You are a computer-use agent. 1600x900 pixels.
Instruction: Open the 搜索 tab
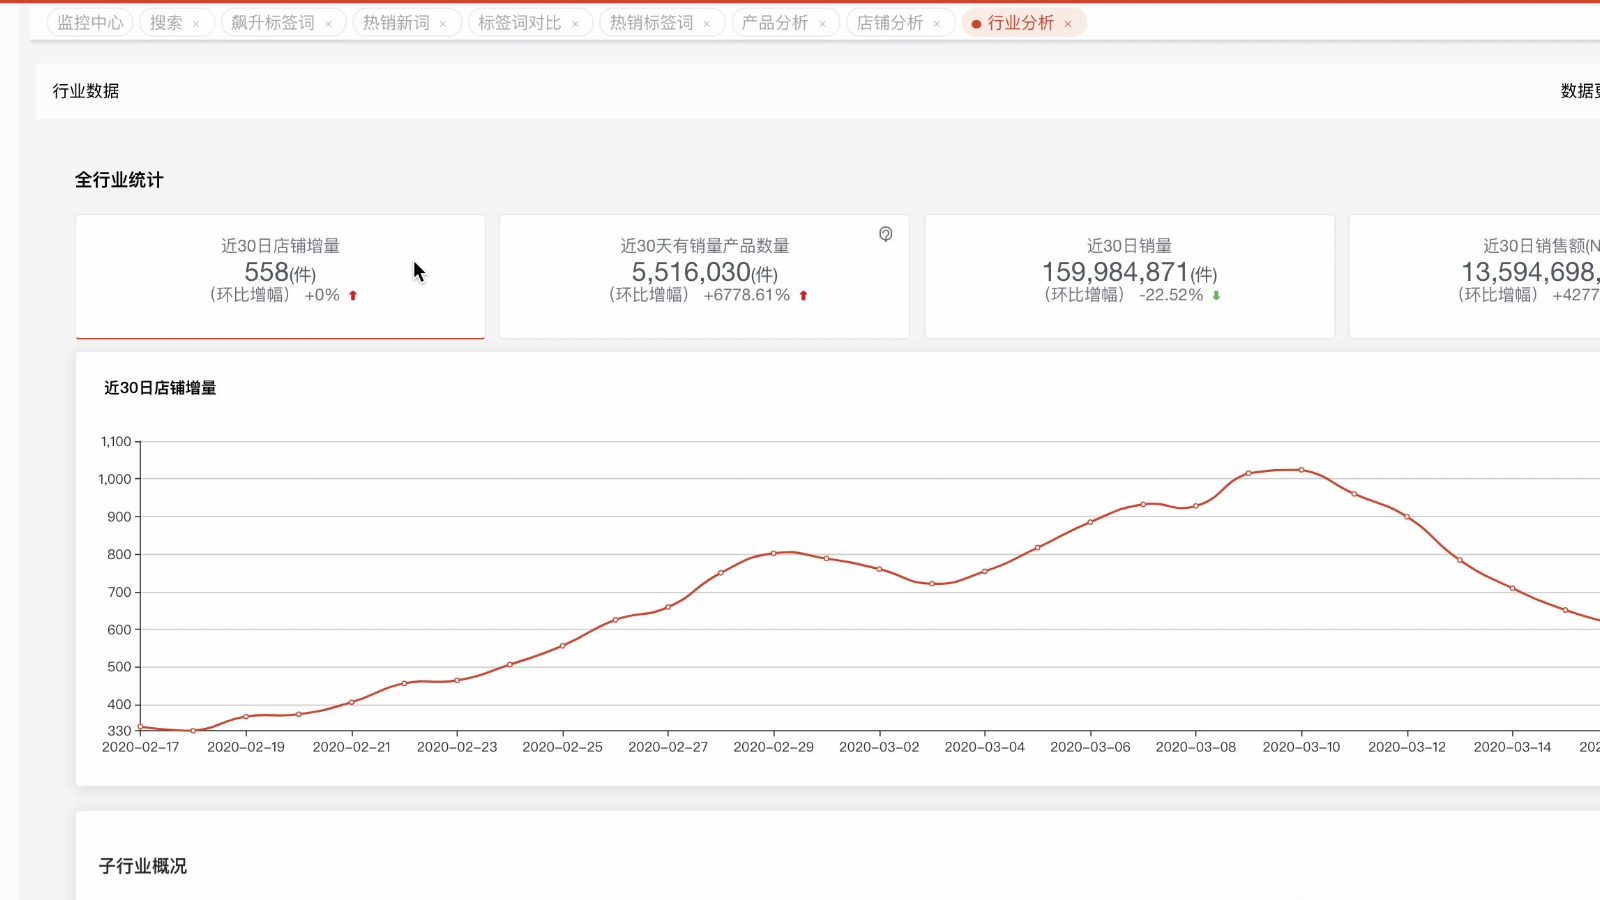tap(166, 23)
